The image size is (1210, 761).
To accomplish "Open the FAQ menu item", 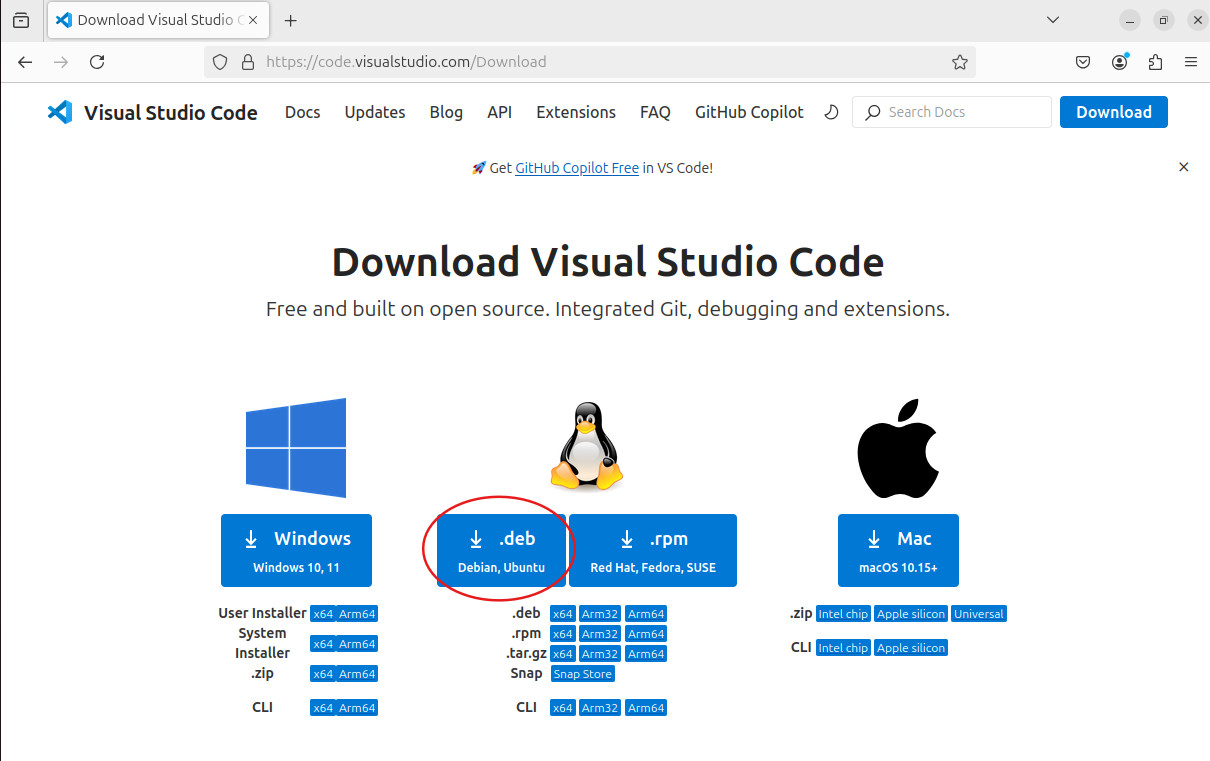I will 655,112.
